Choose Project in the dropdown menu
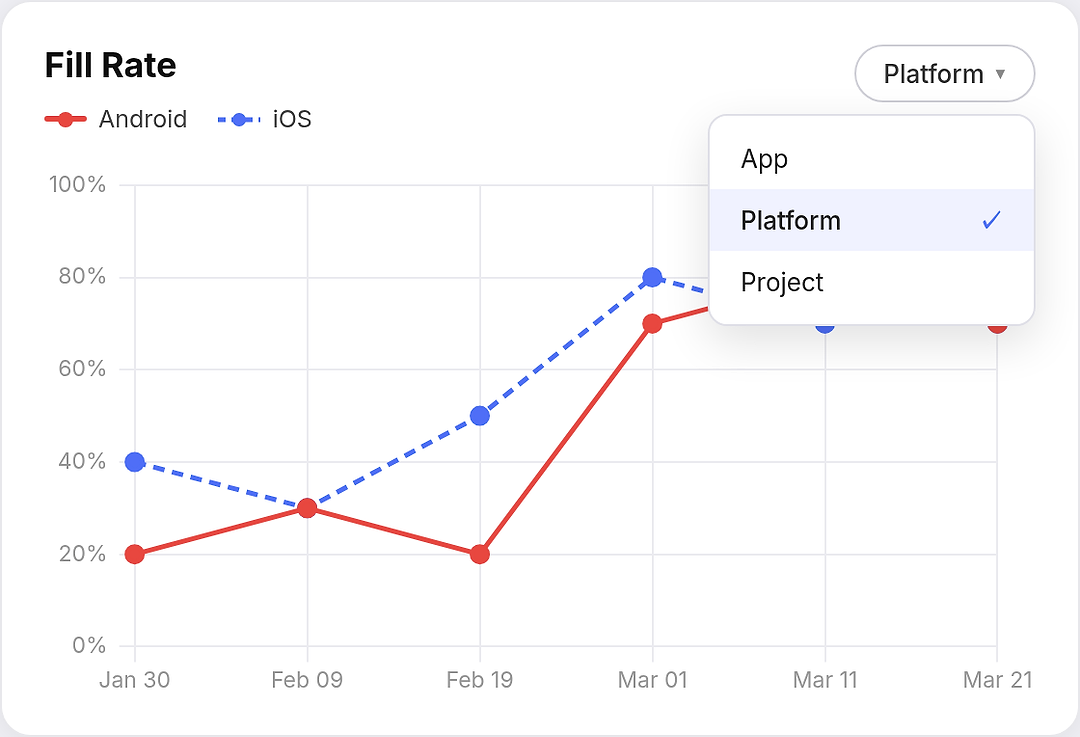Screen dimensions: 1080x737 (x=871, y=282)
